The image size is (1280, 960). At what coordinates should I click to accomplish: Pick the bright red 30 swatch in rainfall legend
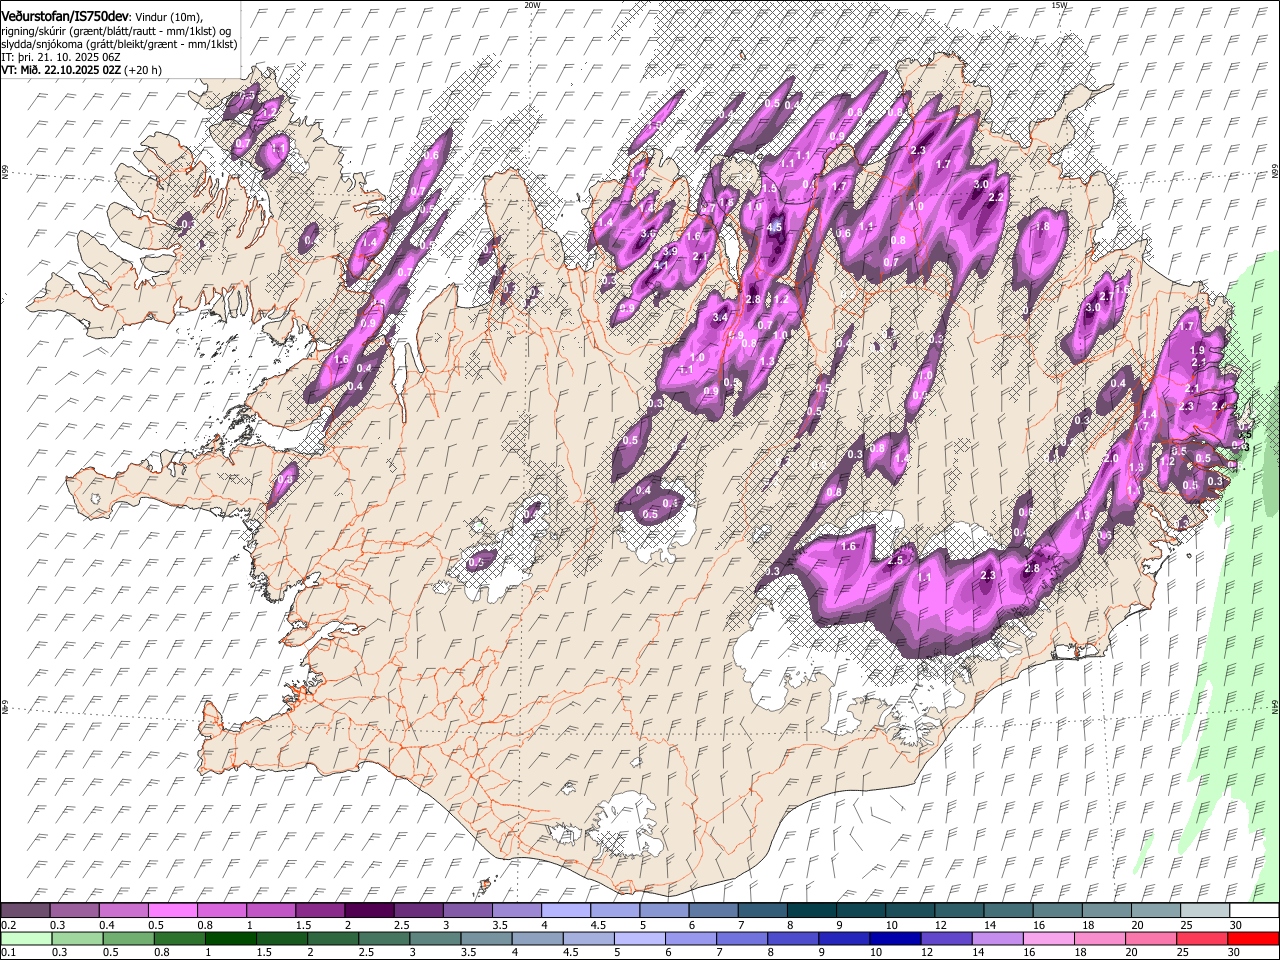1253,938
